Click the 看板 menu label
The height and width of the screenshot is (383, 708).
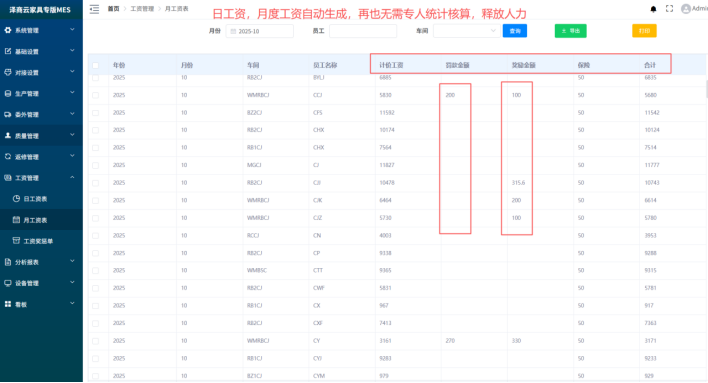(21, 305)
